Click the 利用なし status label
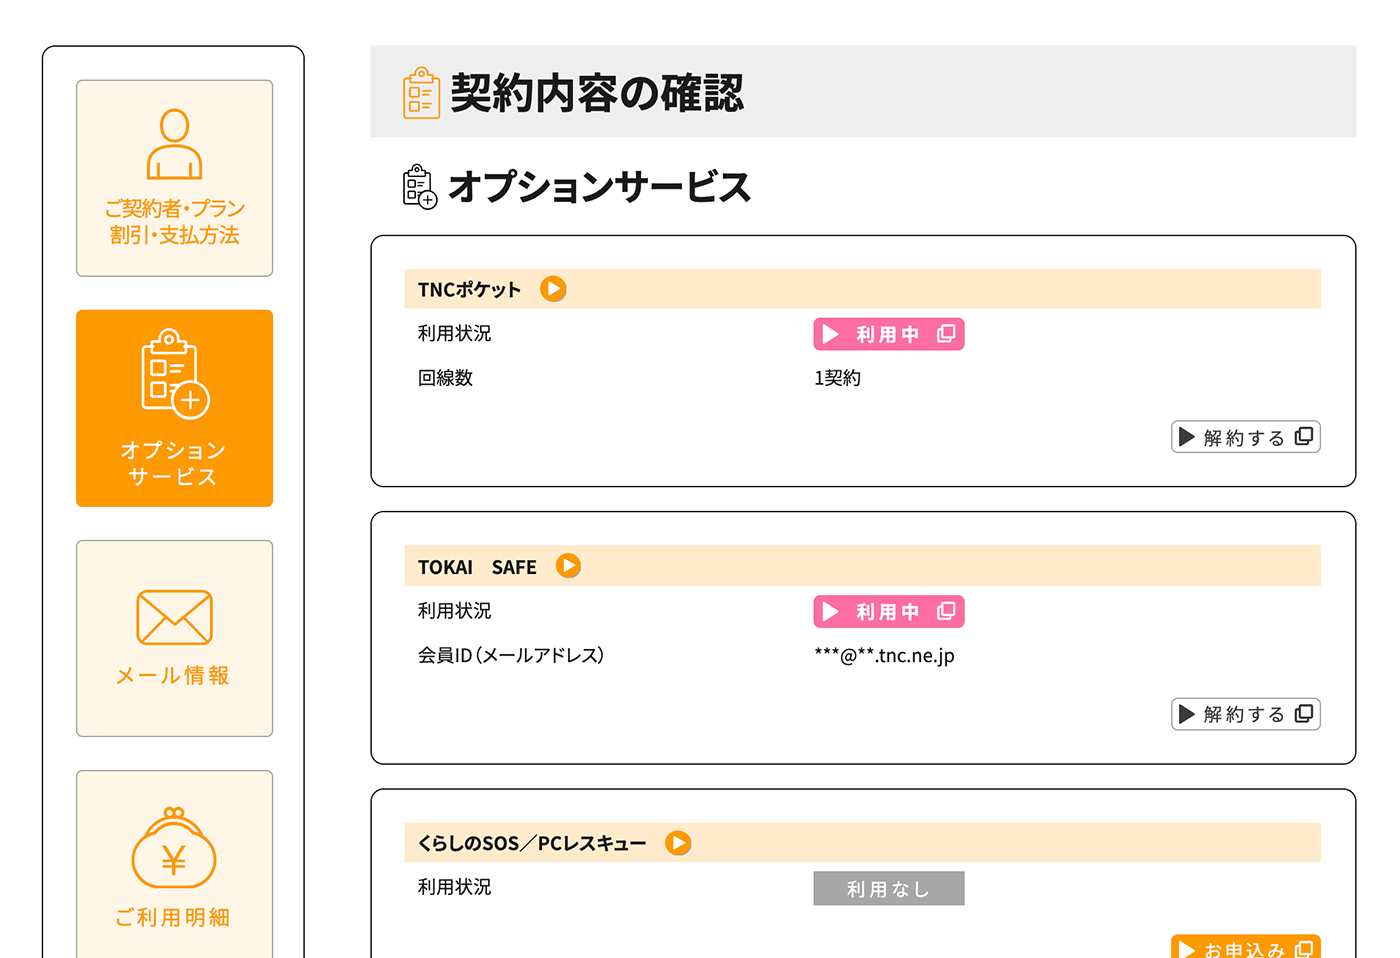1400x958 pixels. (888, 888)
